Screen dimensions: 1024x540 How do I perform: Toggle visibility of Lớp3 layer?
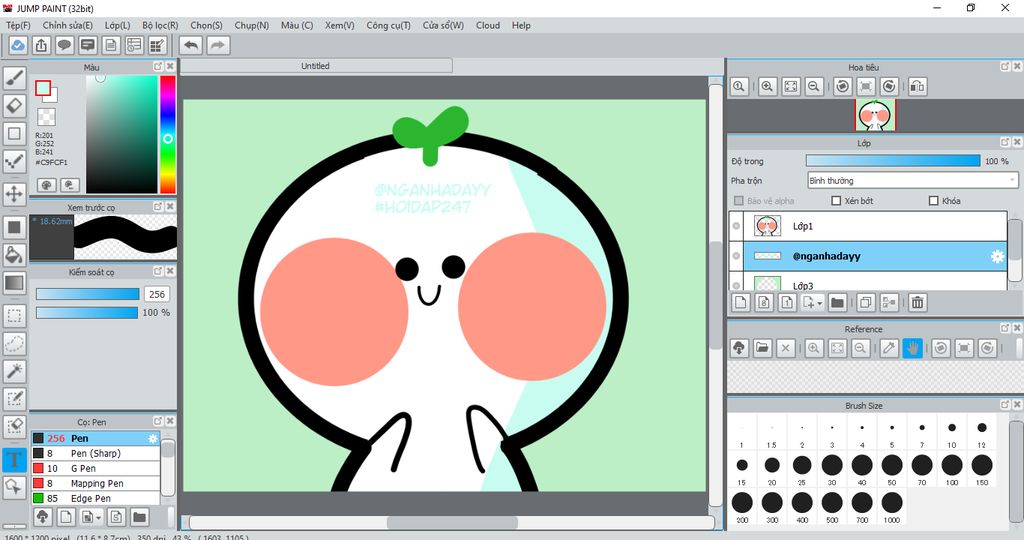(736, 285)
